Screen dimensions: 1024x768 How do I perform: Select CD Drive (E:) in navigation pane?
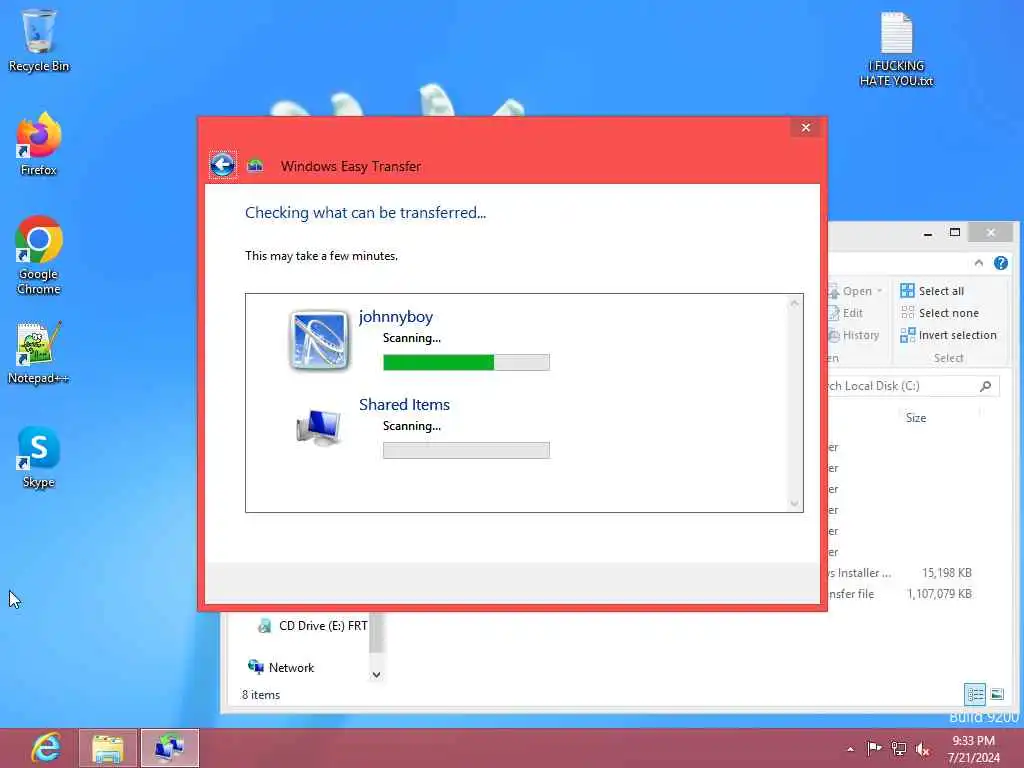click(x=313, y=626)
